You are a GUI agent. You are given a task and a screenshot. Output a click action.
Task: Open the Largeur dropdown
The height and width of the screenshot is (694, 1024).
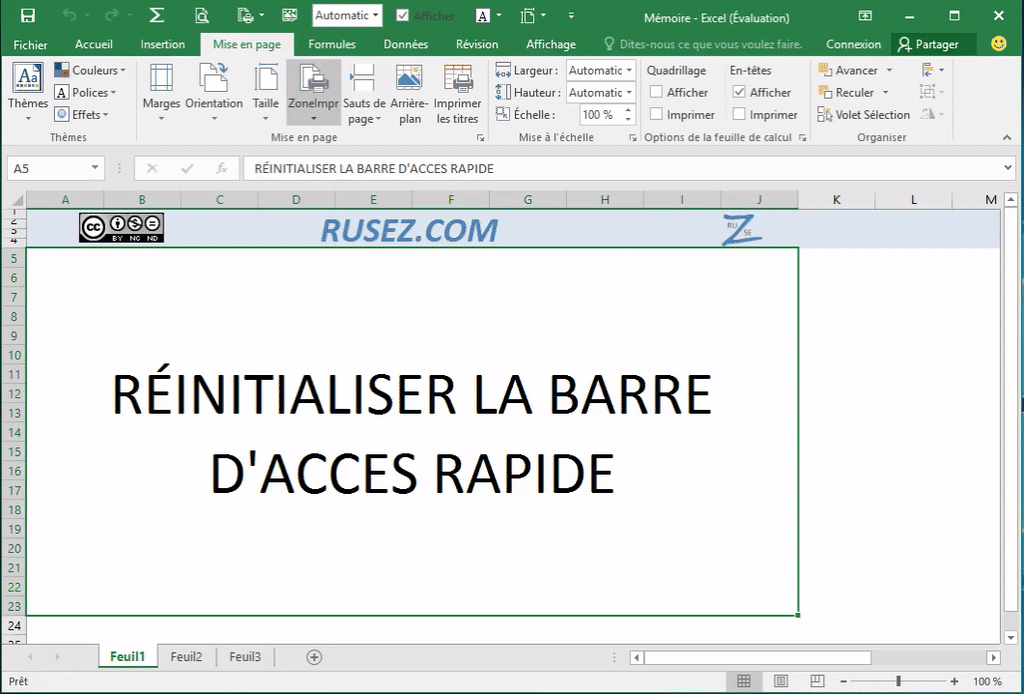(x=627, y=70)
